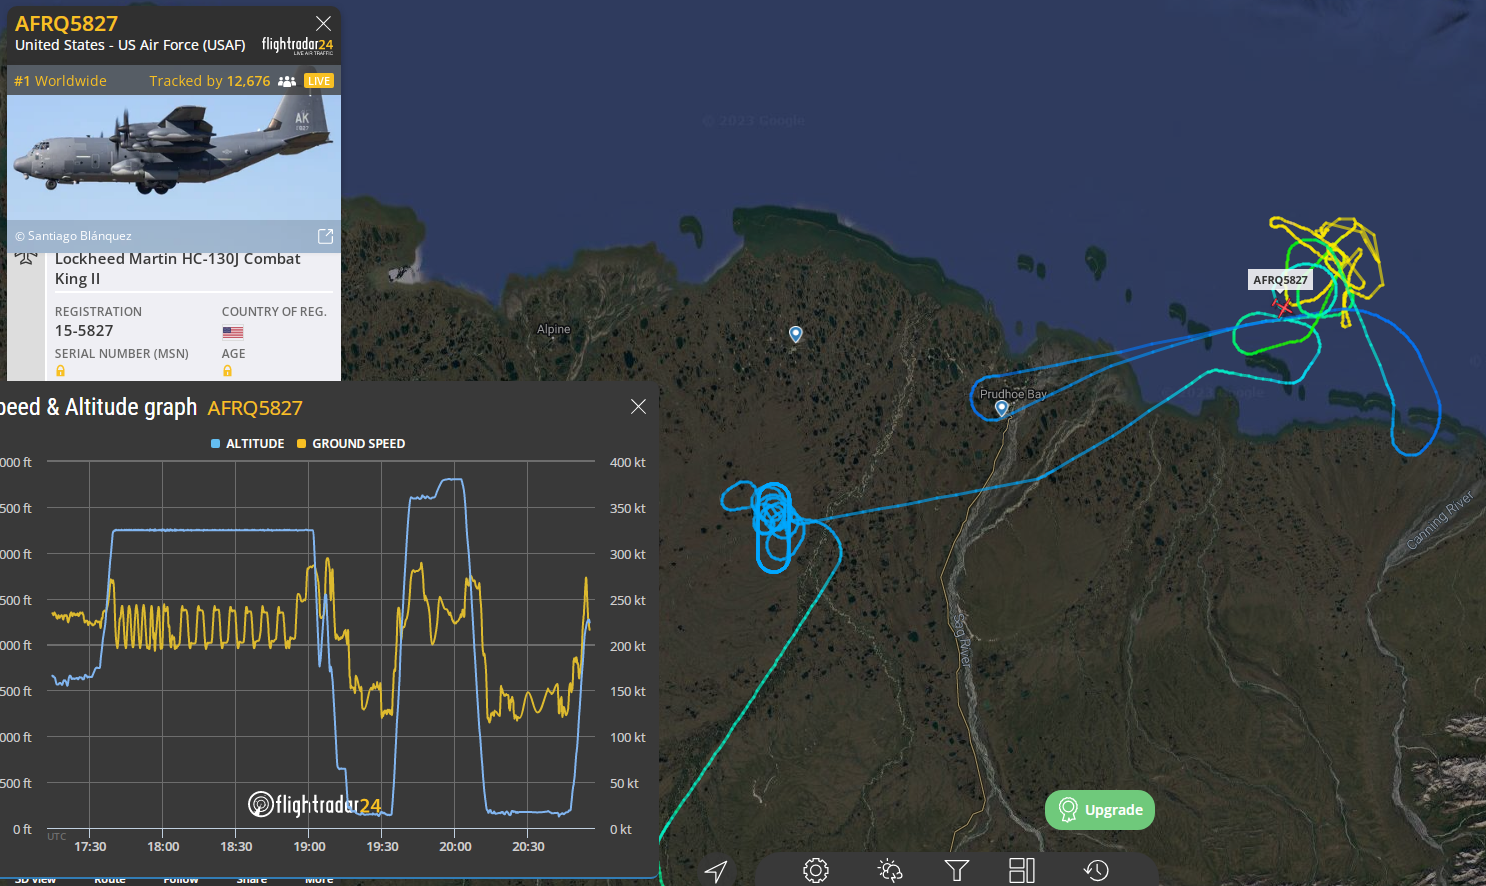Open the widgets layout icon
Image resolution: width=1486 pixels, height=886 pixels.
coord(1022,871)
